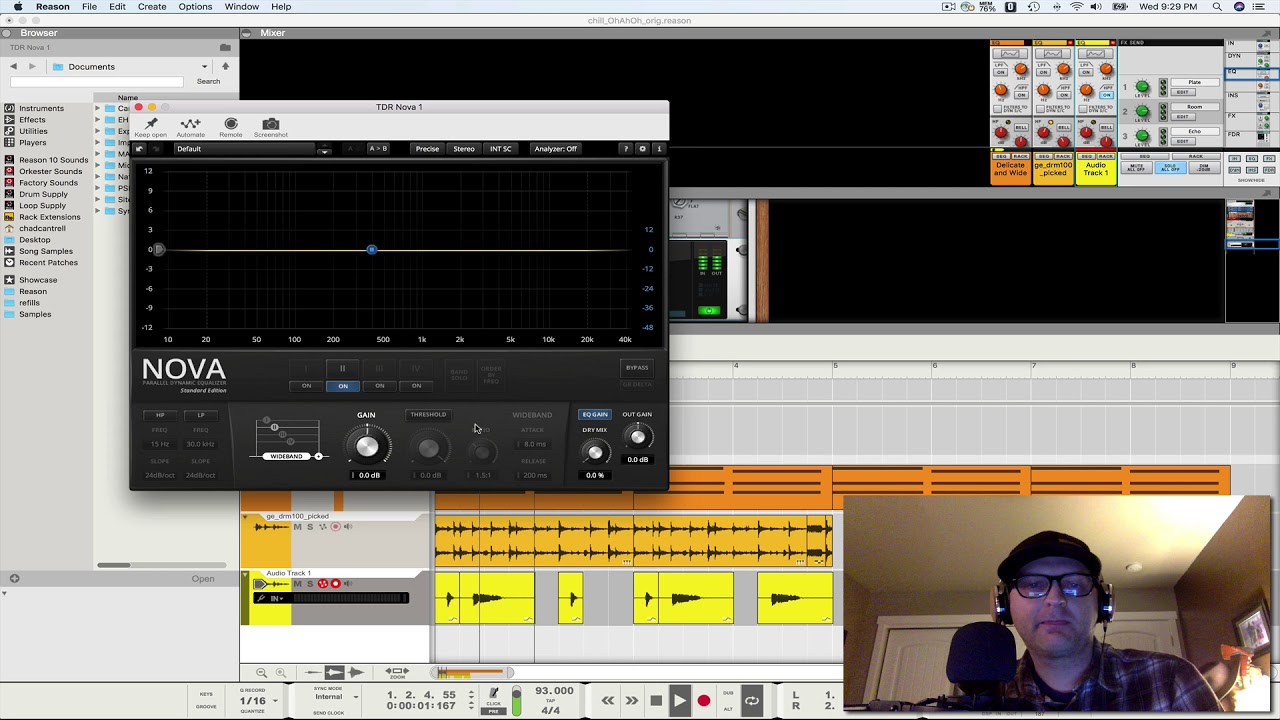Click the OUT GAIN knob
Screen dimensions: 1280x720
pyautogui.click(x=638, y=436)
